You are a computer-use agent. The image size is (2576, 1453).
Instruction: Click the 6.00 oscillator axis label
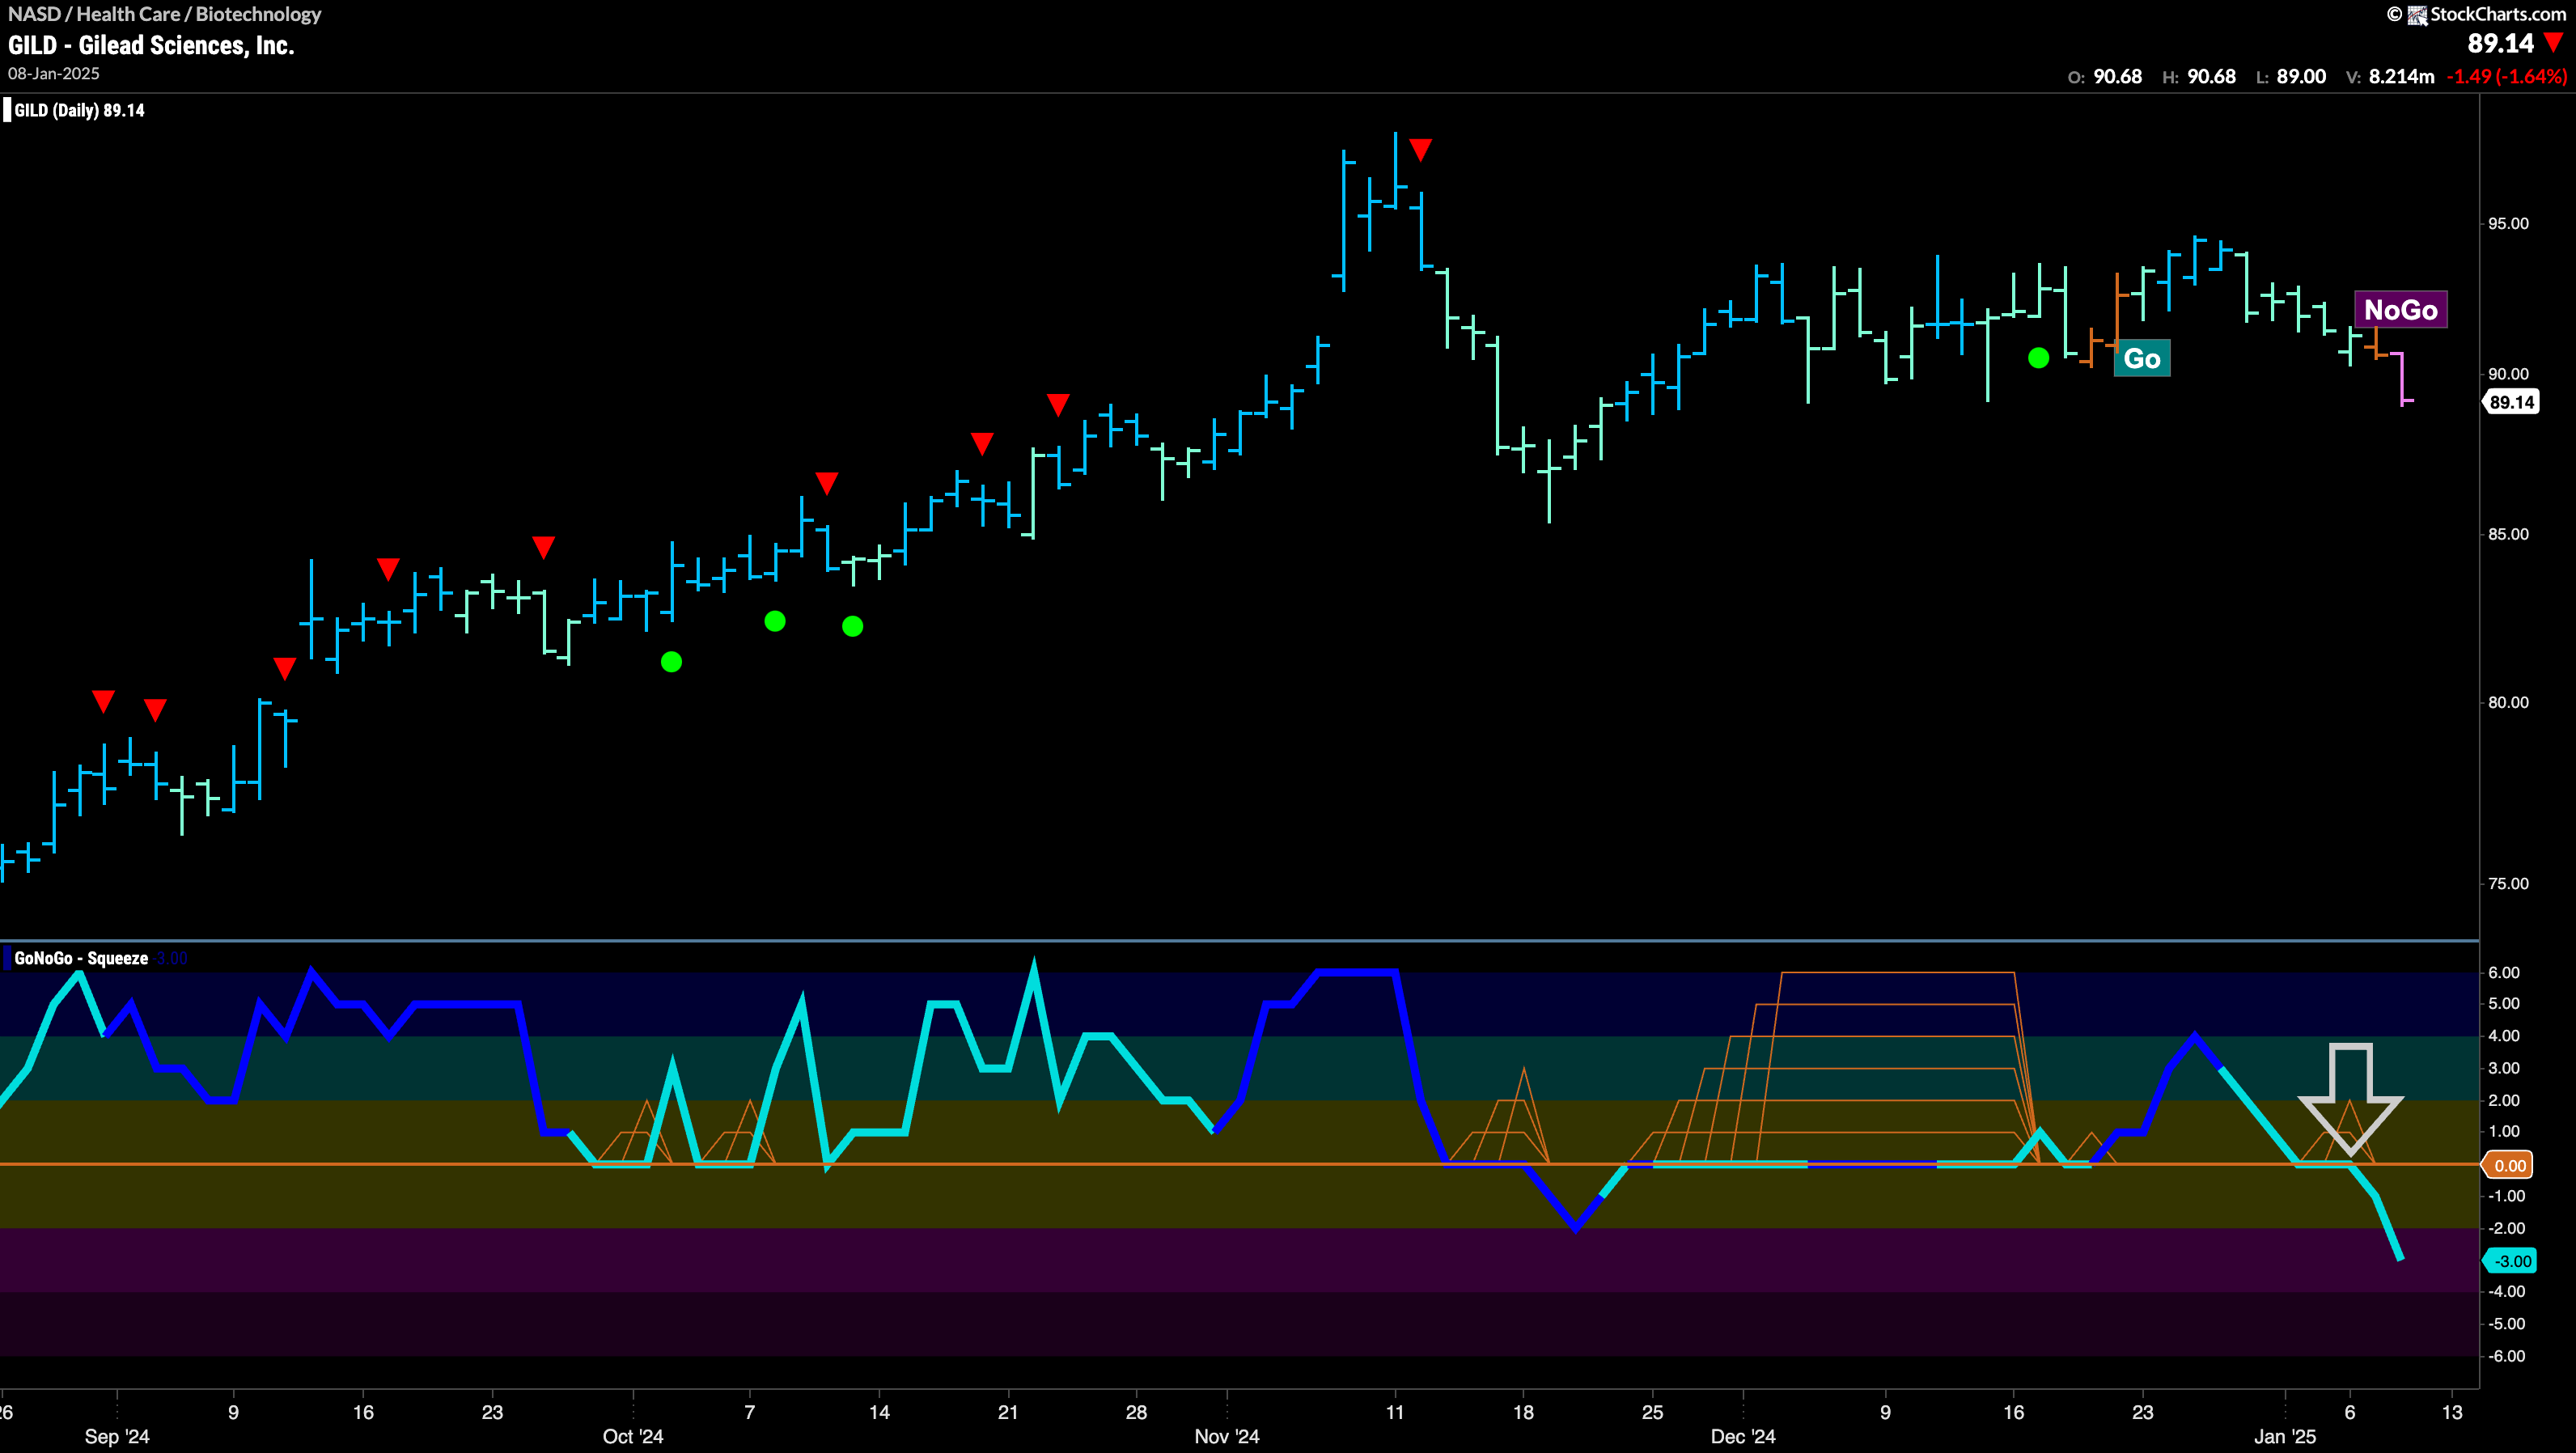pos(2504,972)
